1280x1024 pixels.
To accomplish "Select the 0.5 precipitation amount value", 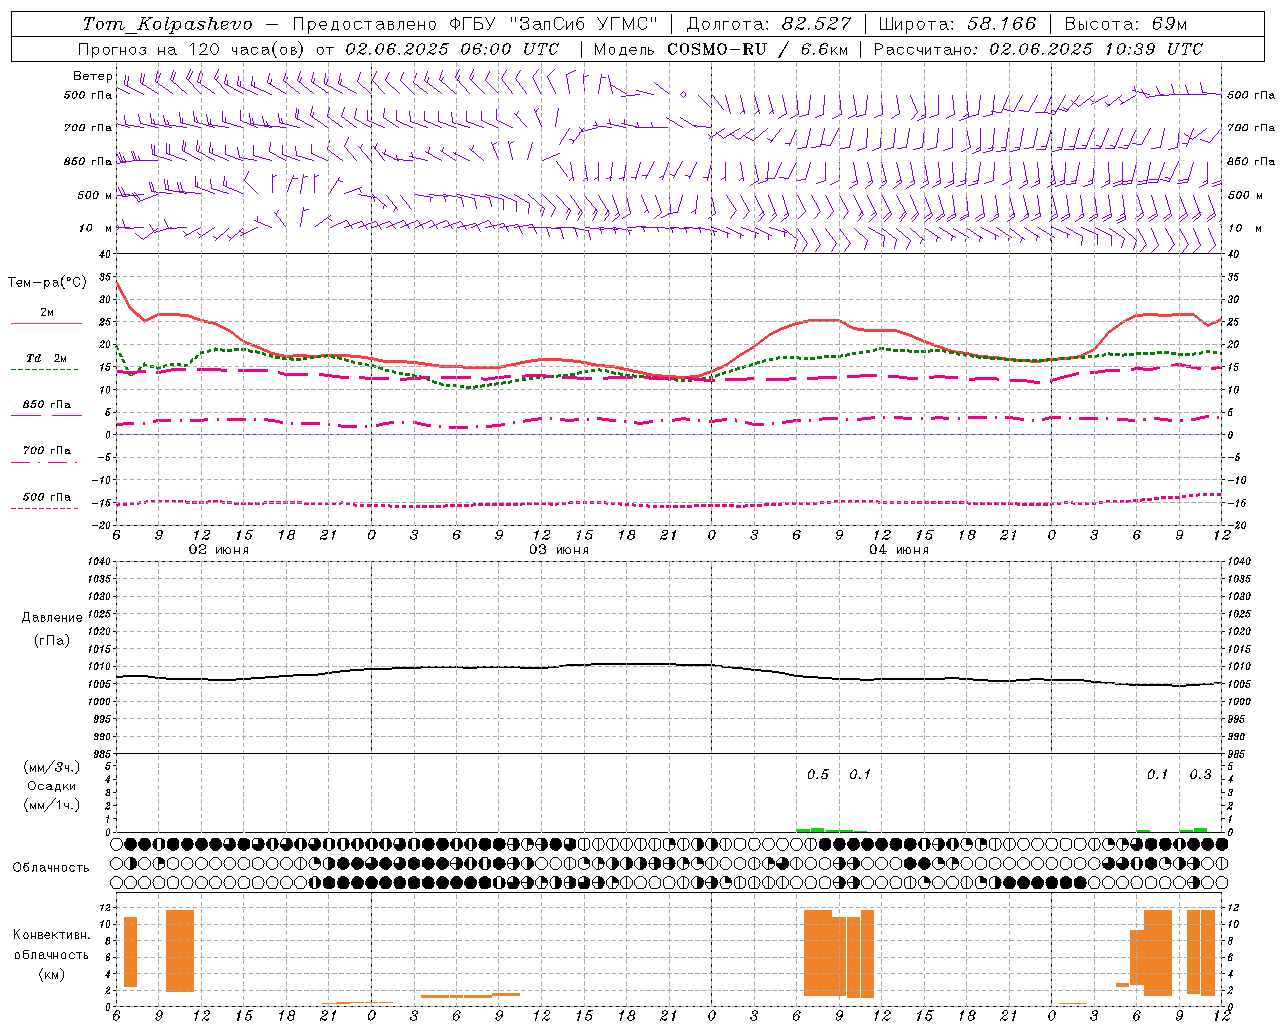I will click(818, 774).
